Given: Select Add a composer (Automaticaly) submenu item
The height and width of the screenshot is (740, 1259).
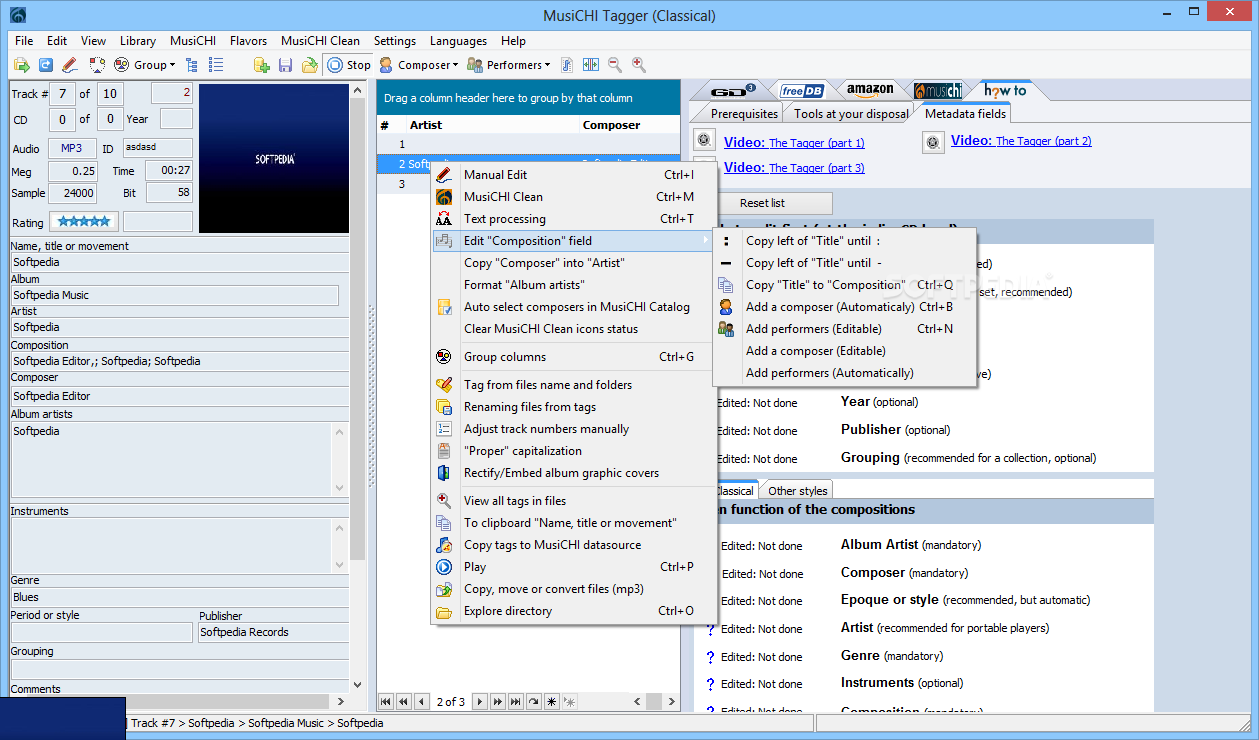Looking at the screenshot, I should click(844, 307).
